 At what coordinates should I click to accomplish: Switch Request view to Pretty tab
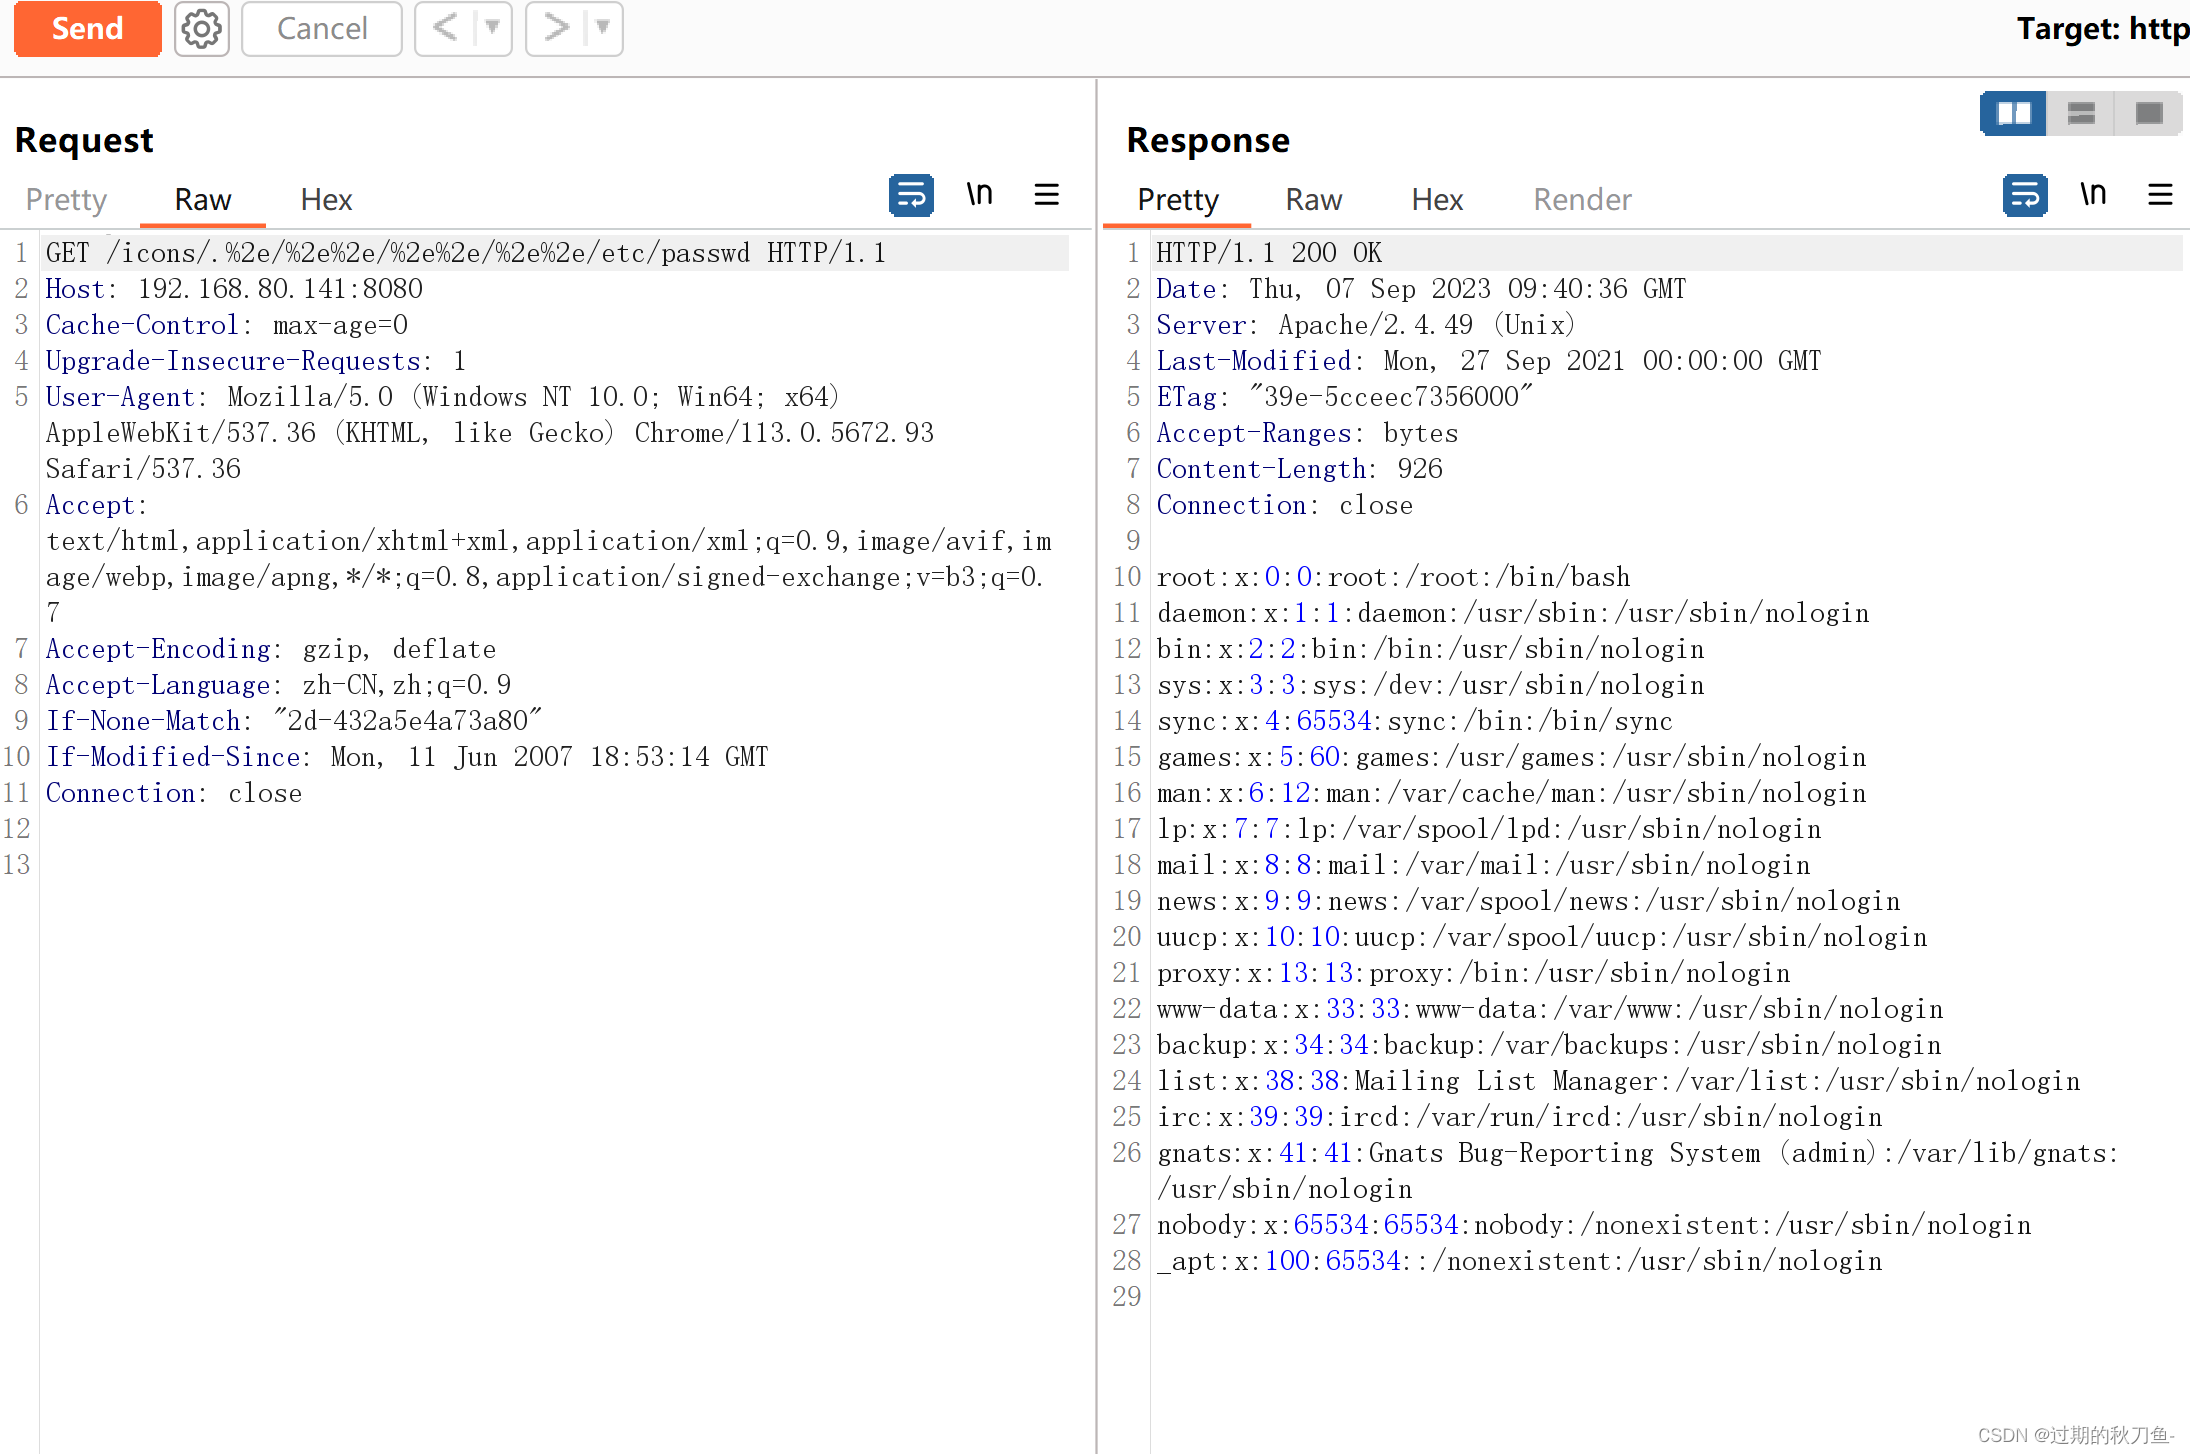(x=66, y=199)
